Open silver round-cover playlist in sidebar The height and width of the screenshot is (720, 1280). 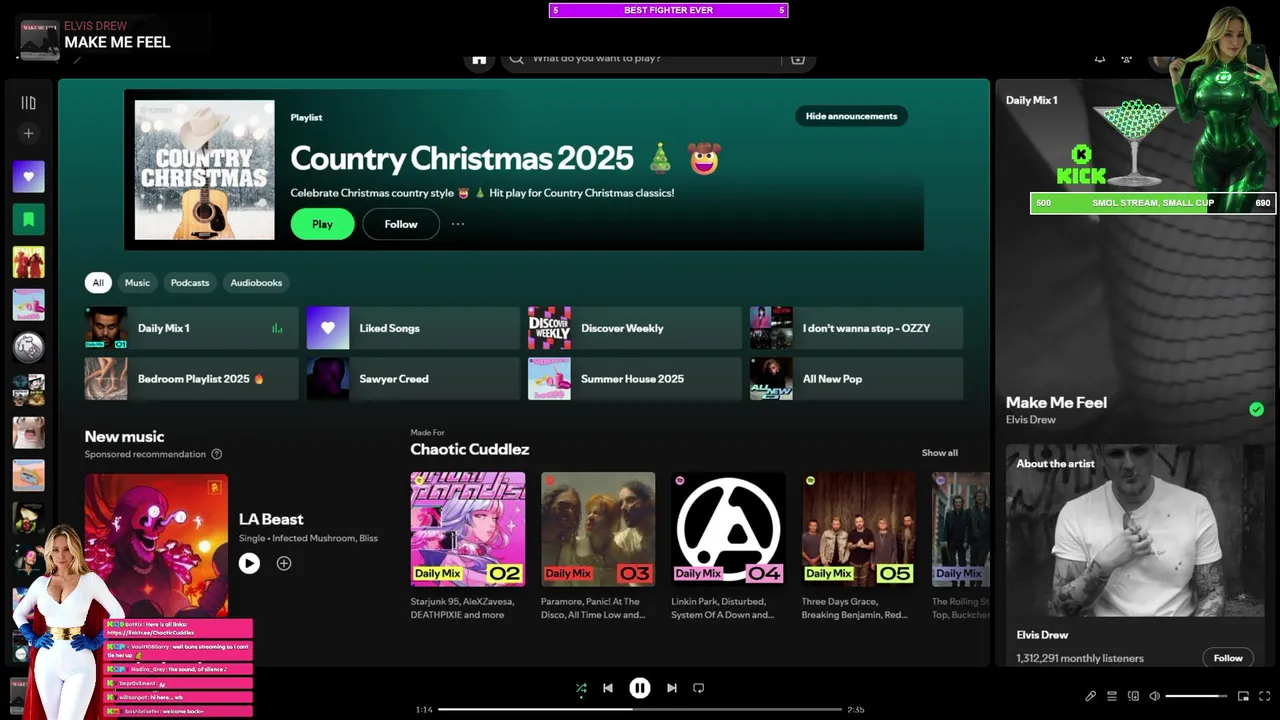click(28, 348)
